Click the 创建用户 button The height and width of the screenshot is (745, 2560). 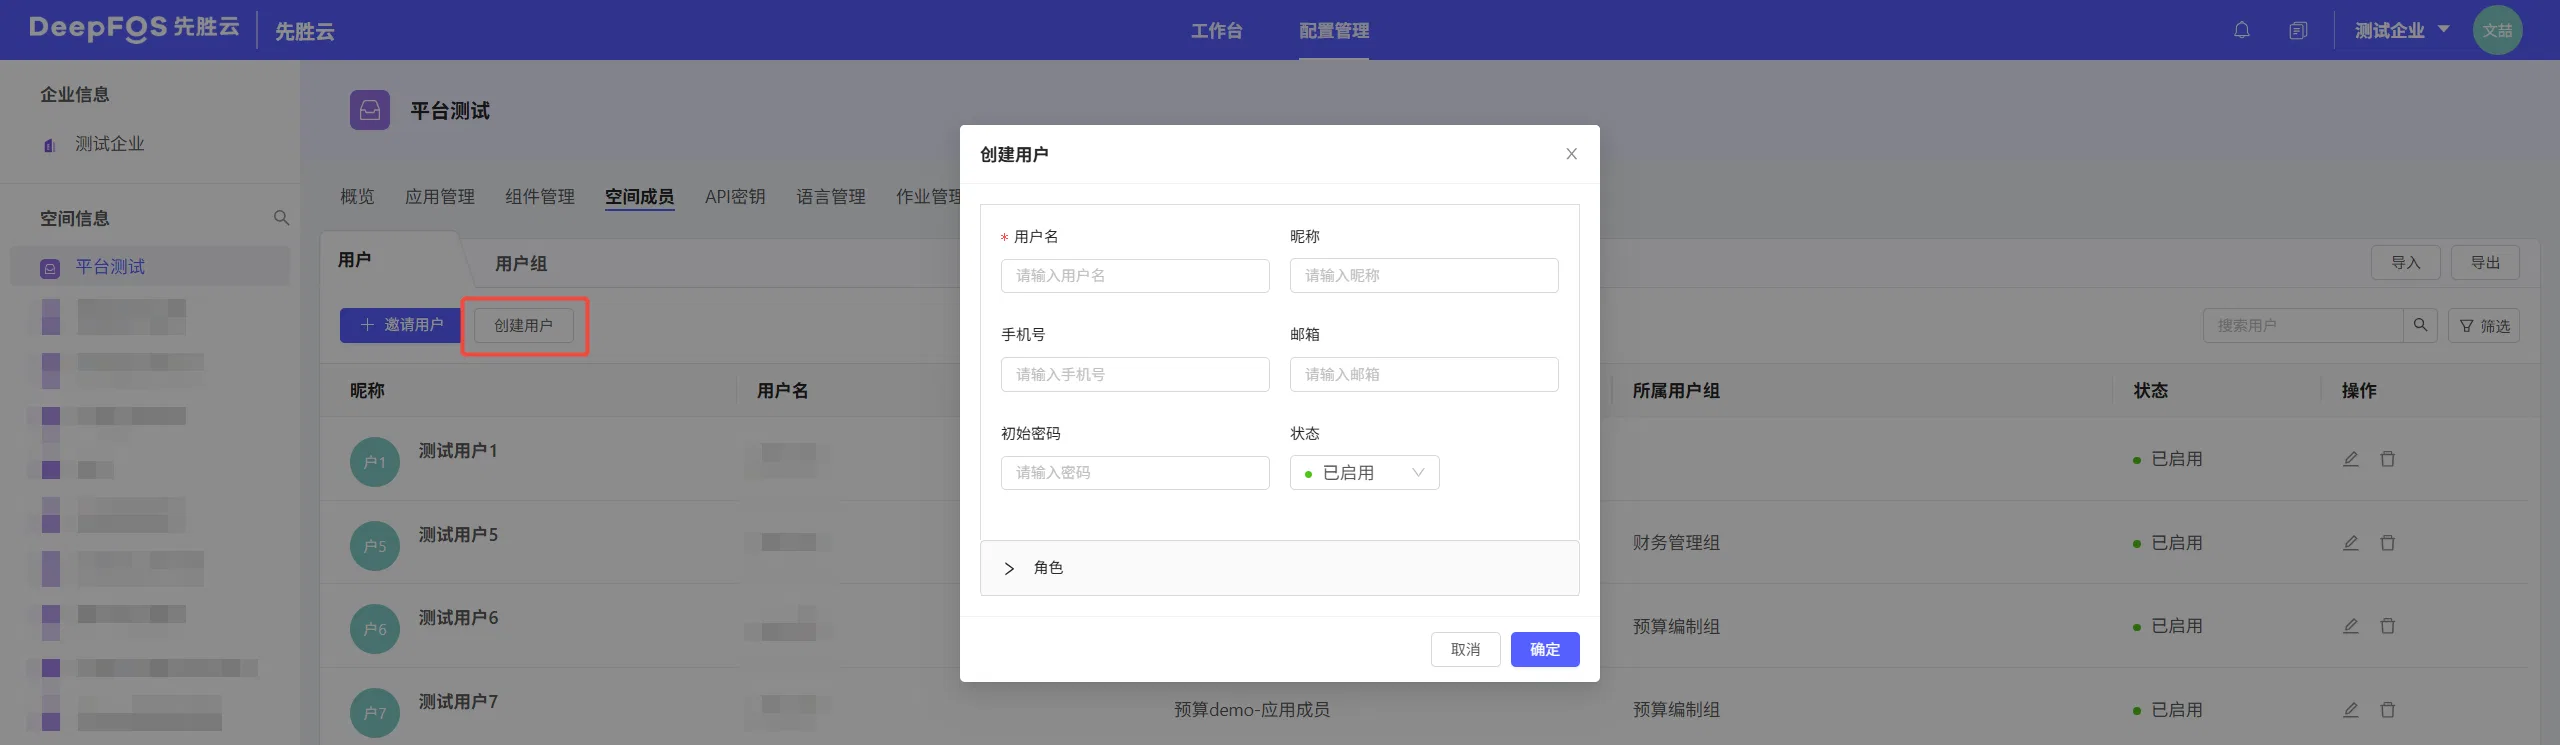pyautogui.click(x=524, y=325)
